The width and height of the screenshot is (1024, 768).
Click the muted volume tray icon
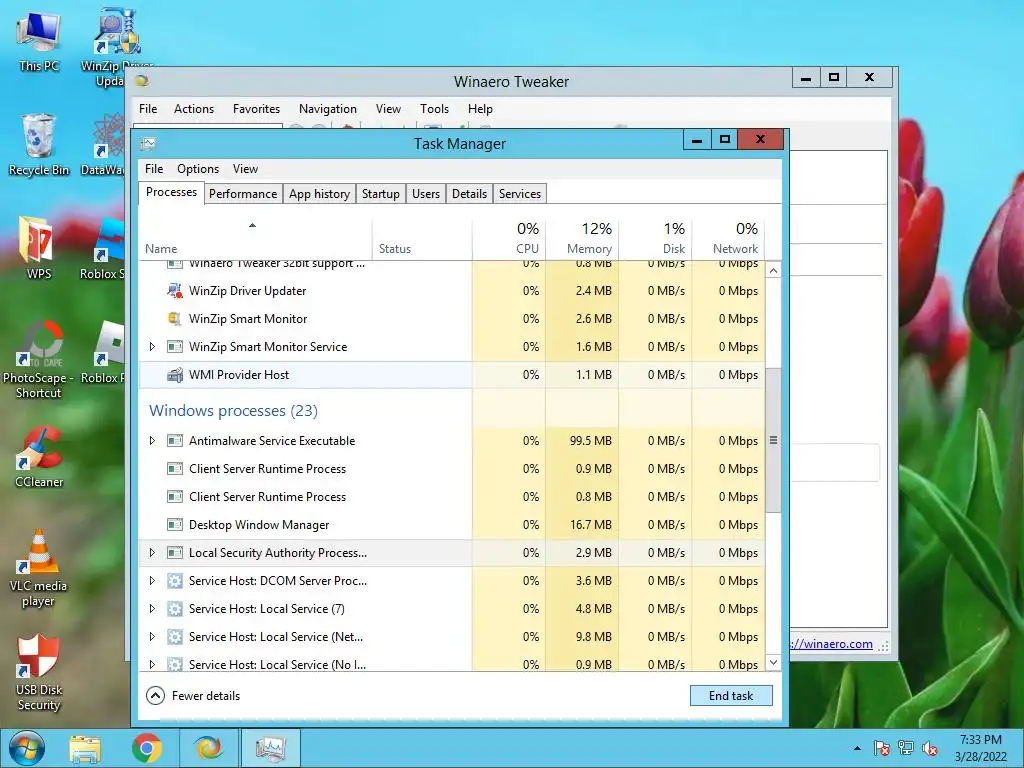tap(929, 748)
